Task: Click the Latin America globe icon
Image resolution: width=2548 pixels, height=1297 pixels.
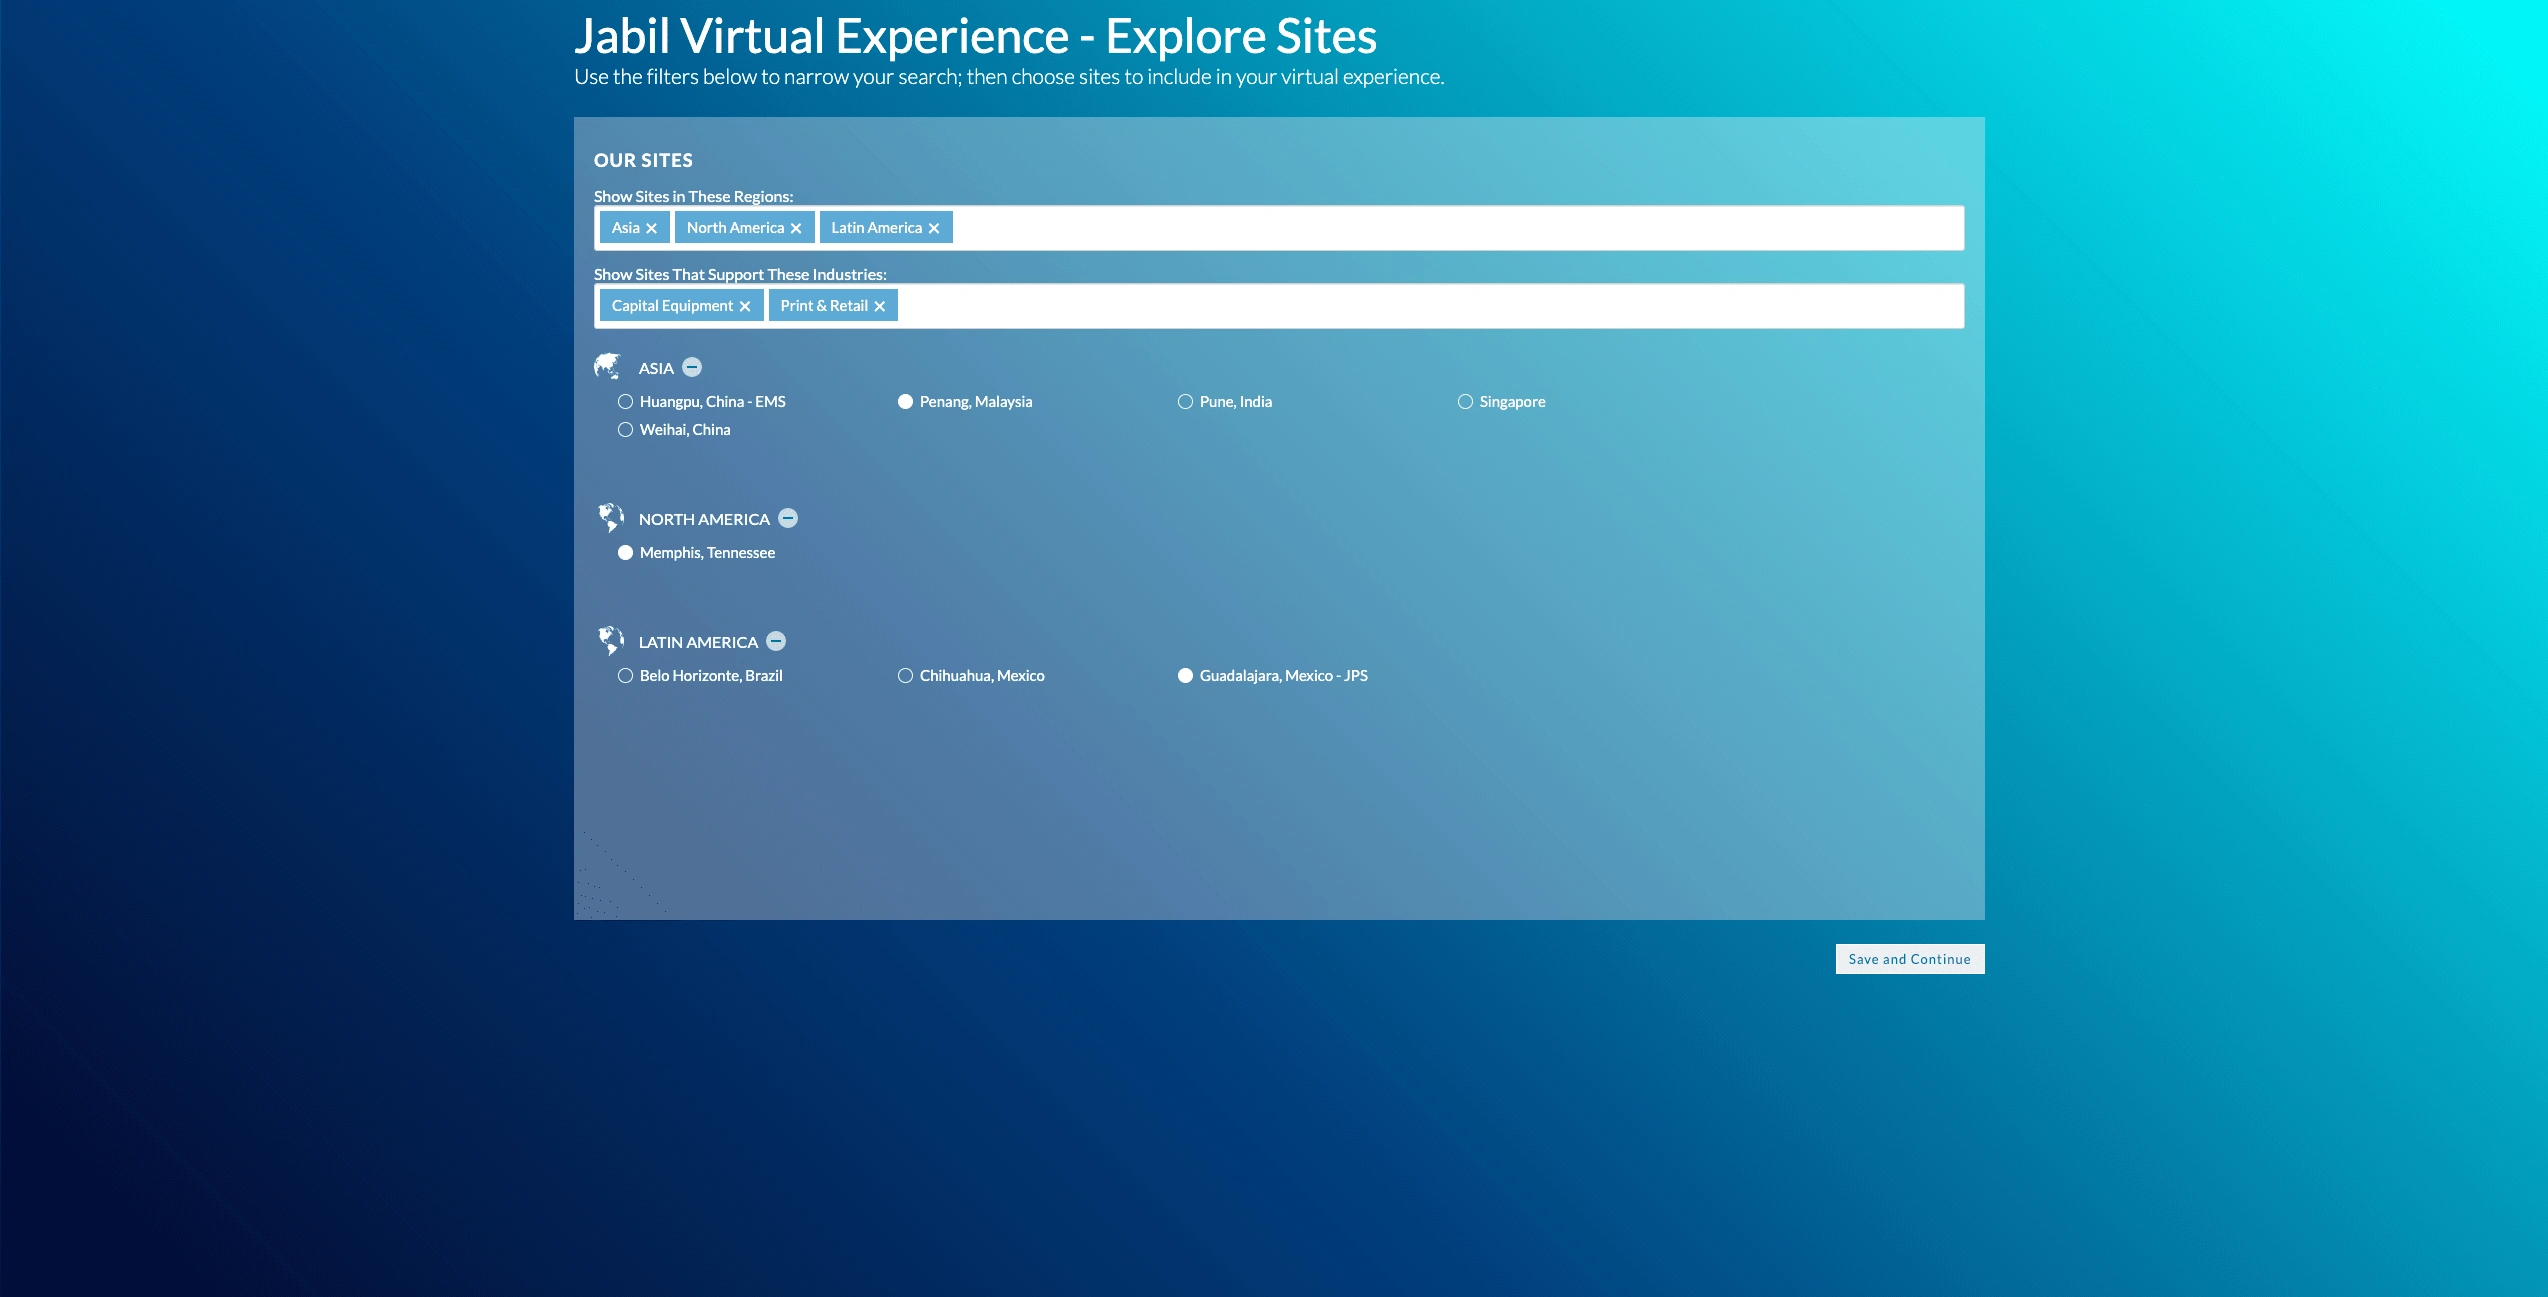Action: click(x=610, y=640)
